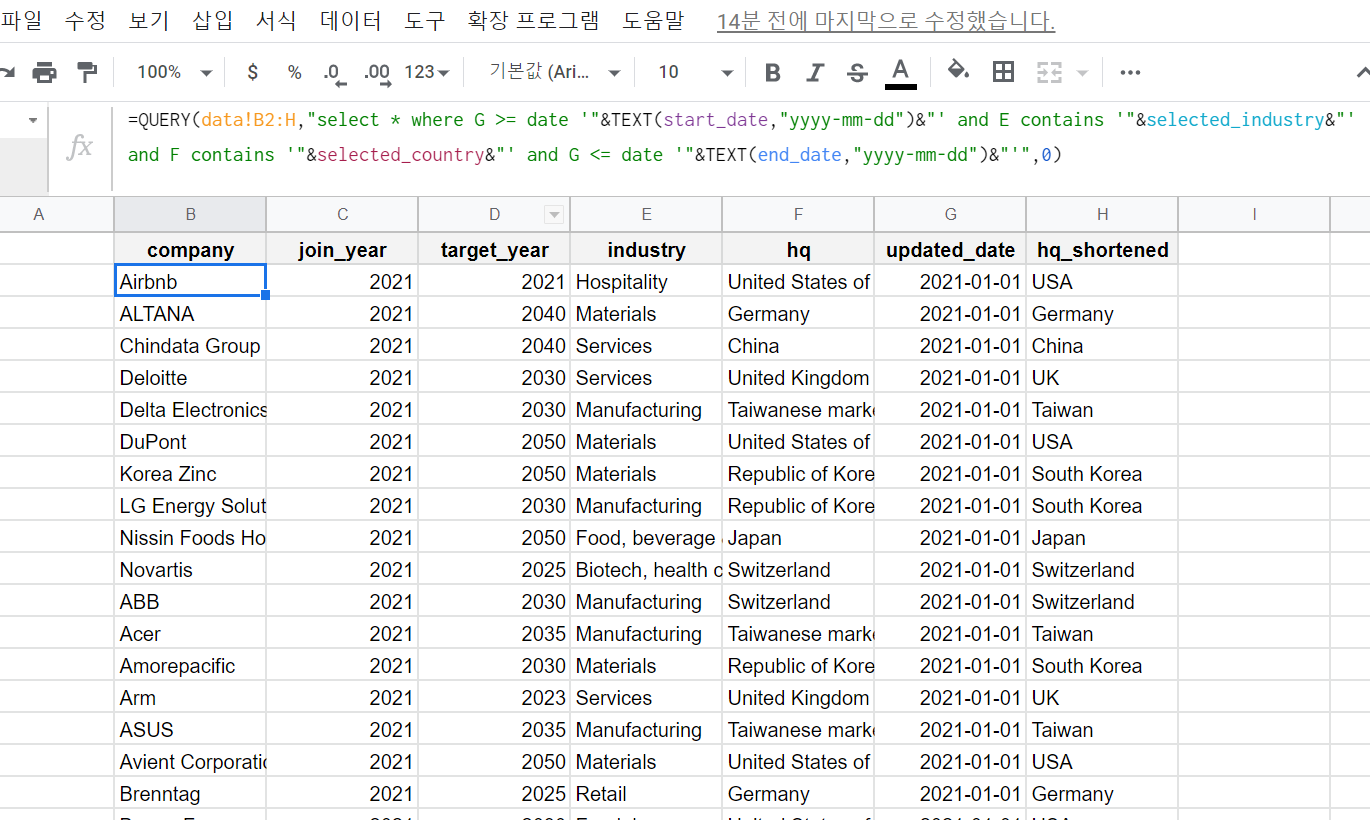This screenshot has height=820, width=1370.
Task: Select the Airbnb cell
Action: point(190,282)
